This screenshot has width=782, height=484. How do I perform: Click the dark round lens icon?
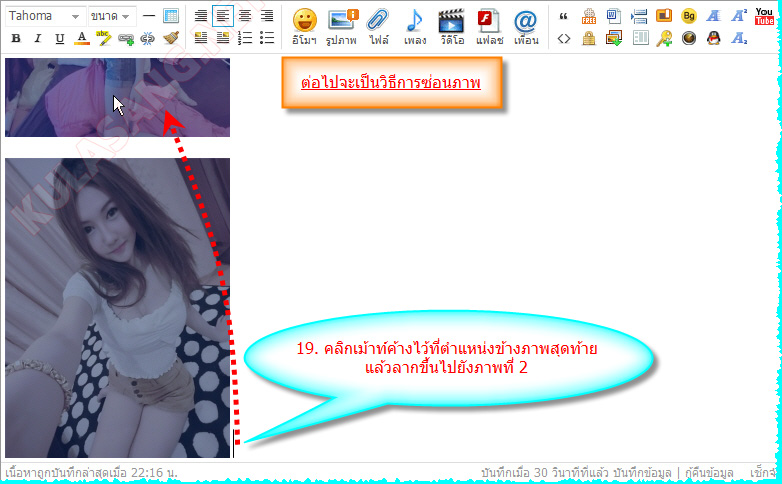click(689, 38)
